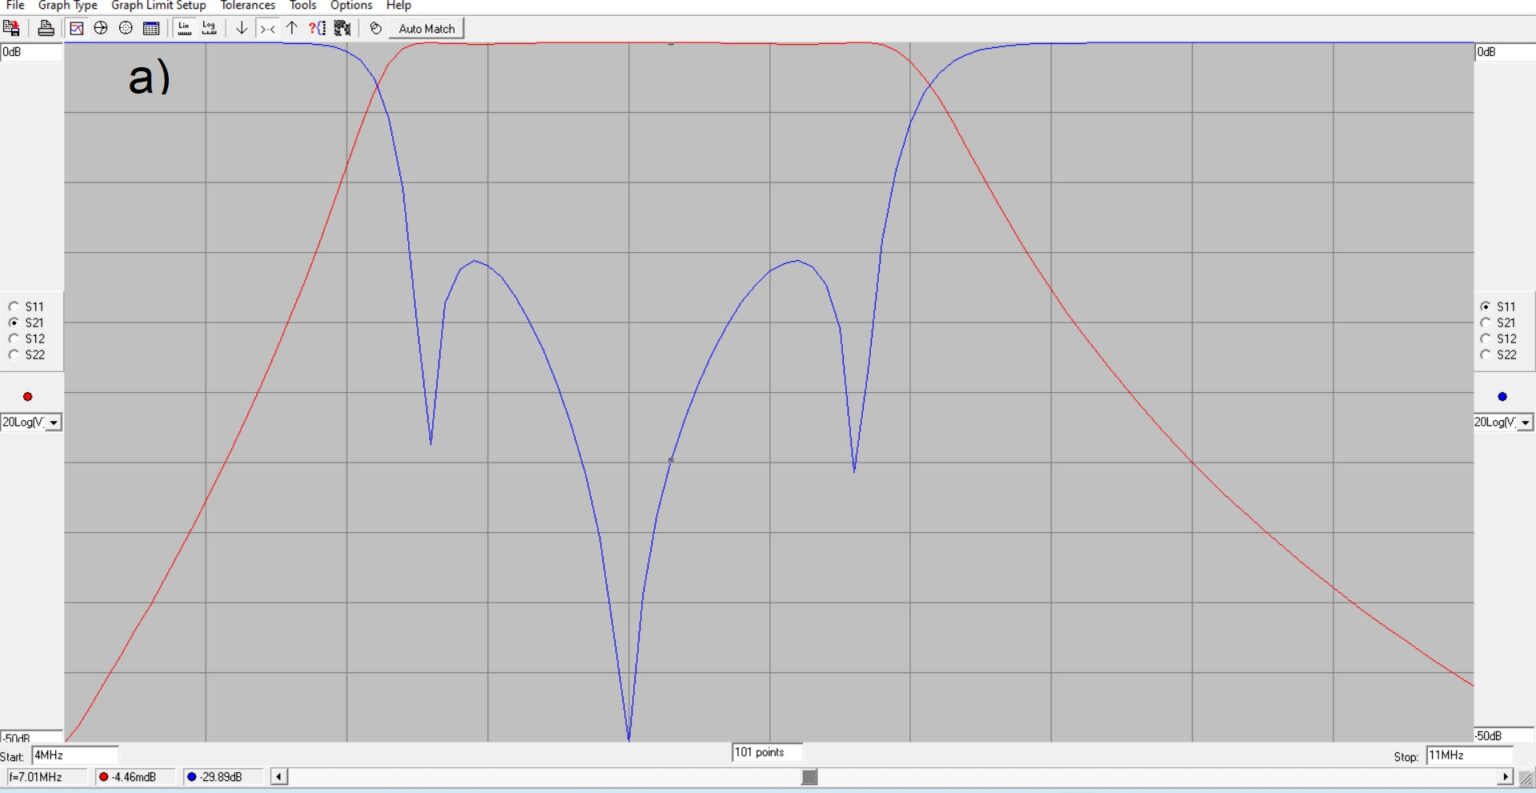Switch frequency axis to Log scale
Screen dimensions: 1536x793
point(209,28)
